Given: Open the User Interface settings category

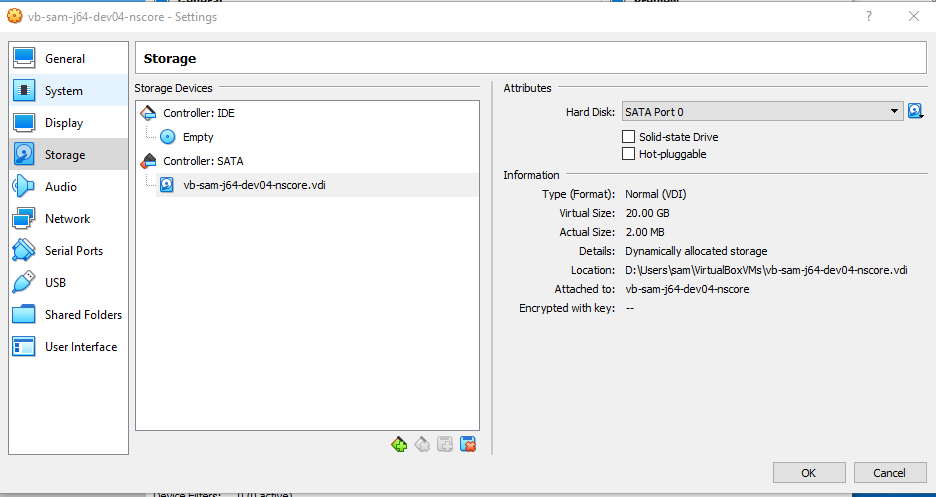Looking at the screenshot, I should [x=69, y=347].
